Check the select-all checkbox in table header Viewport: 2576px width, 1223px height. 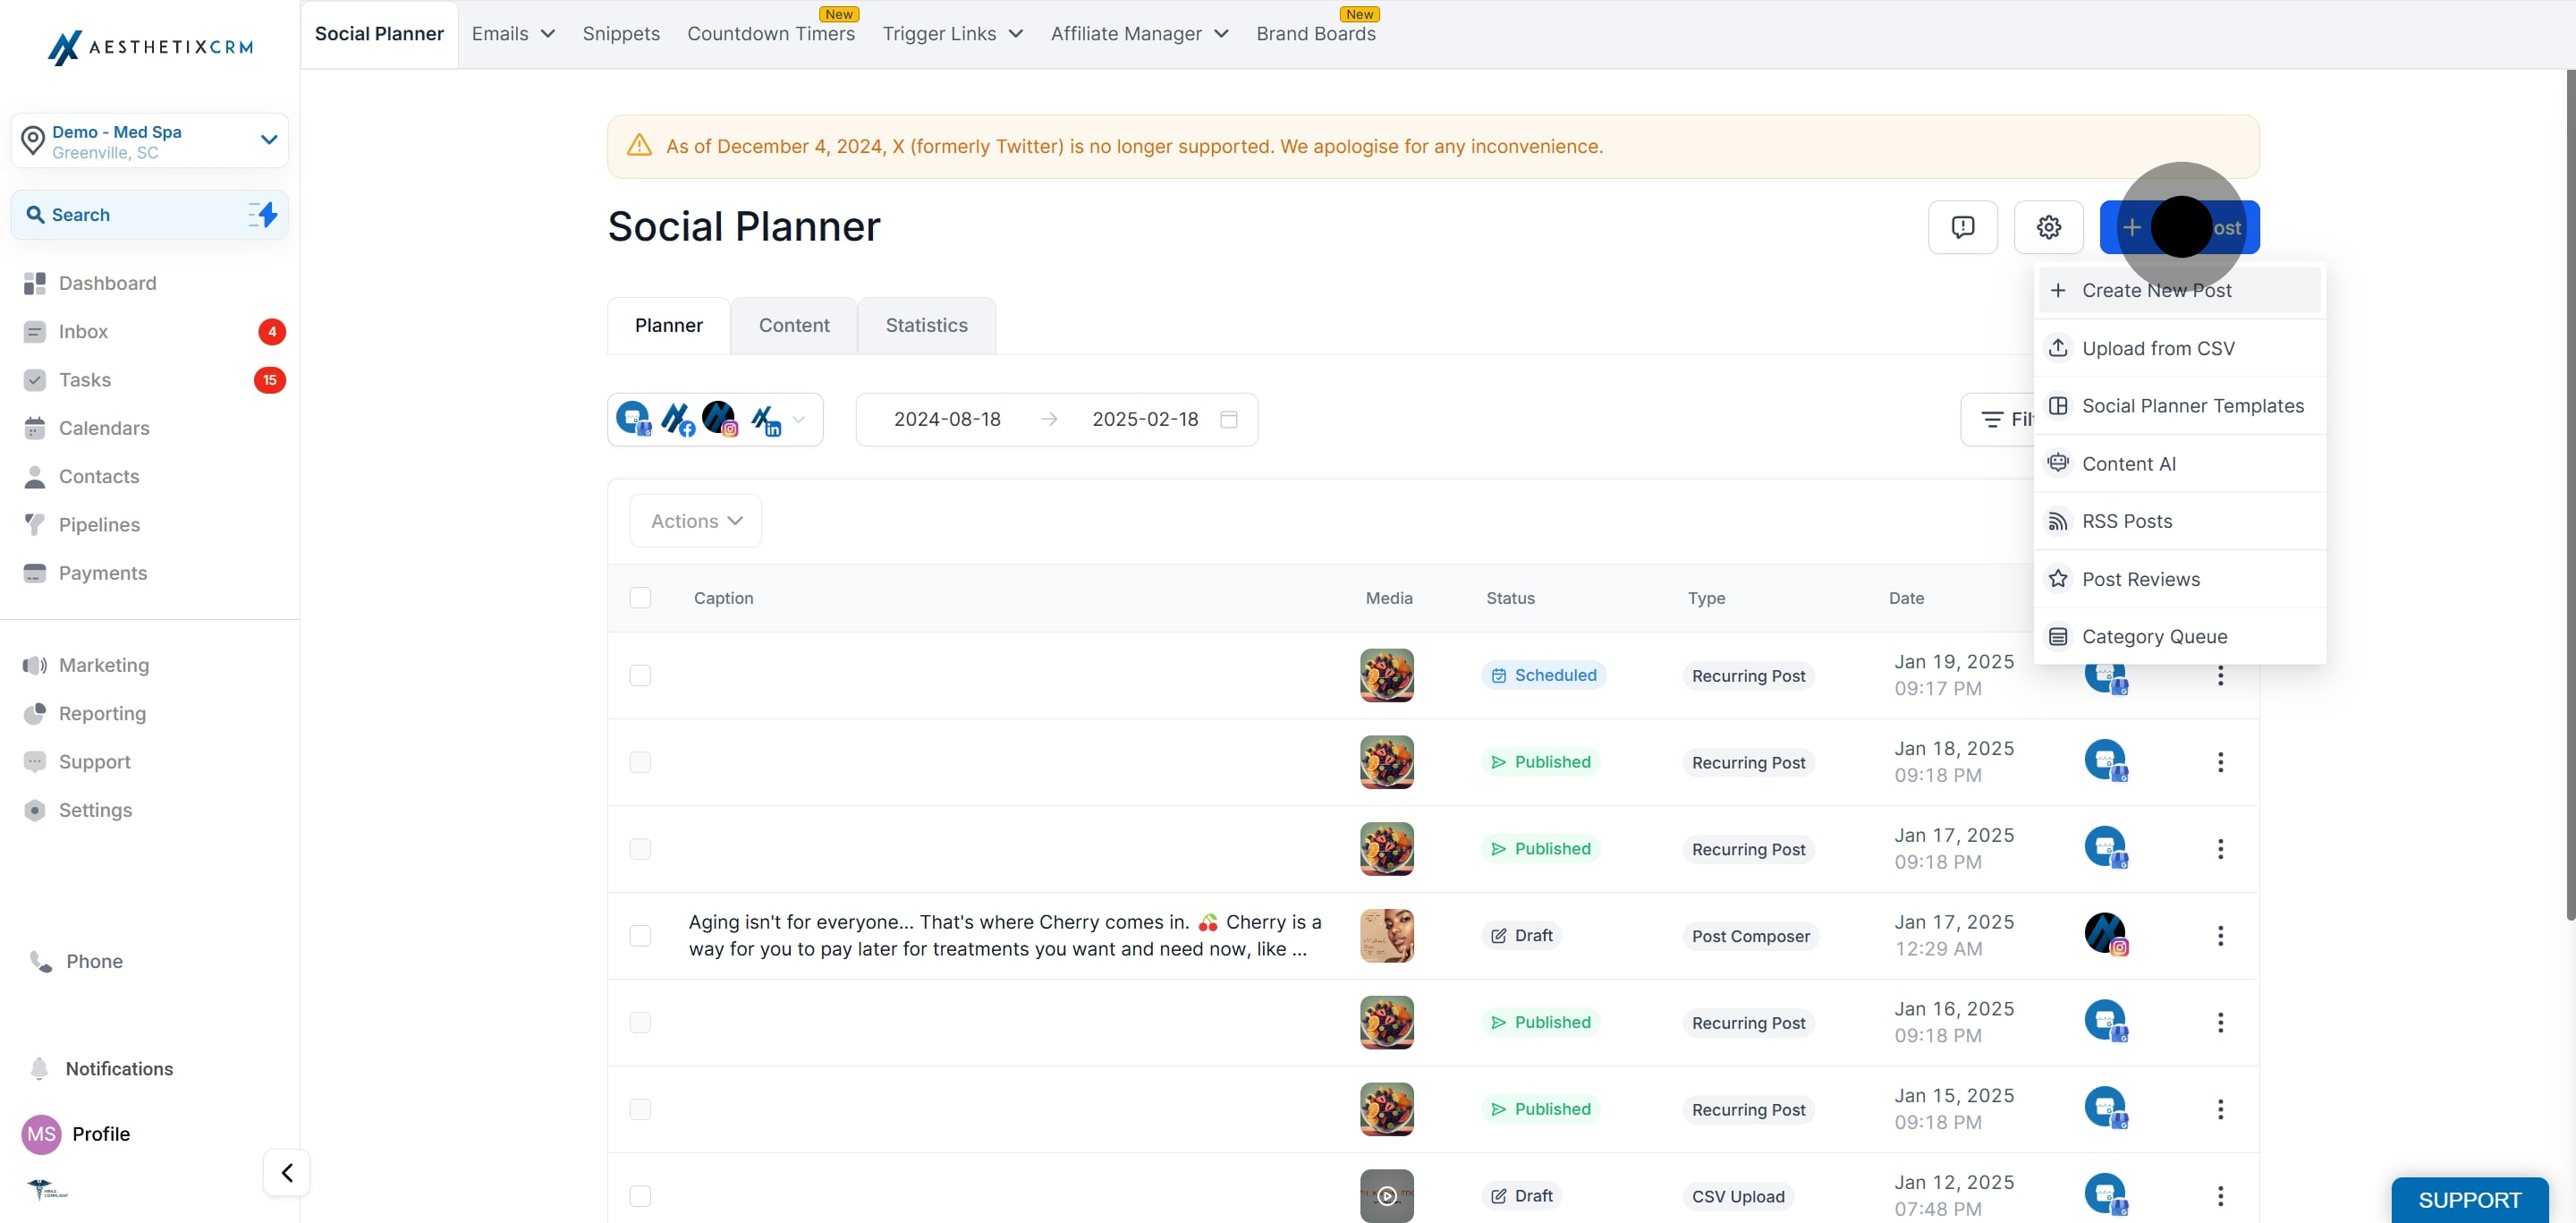(640, 597)
